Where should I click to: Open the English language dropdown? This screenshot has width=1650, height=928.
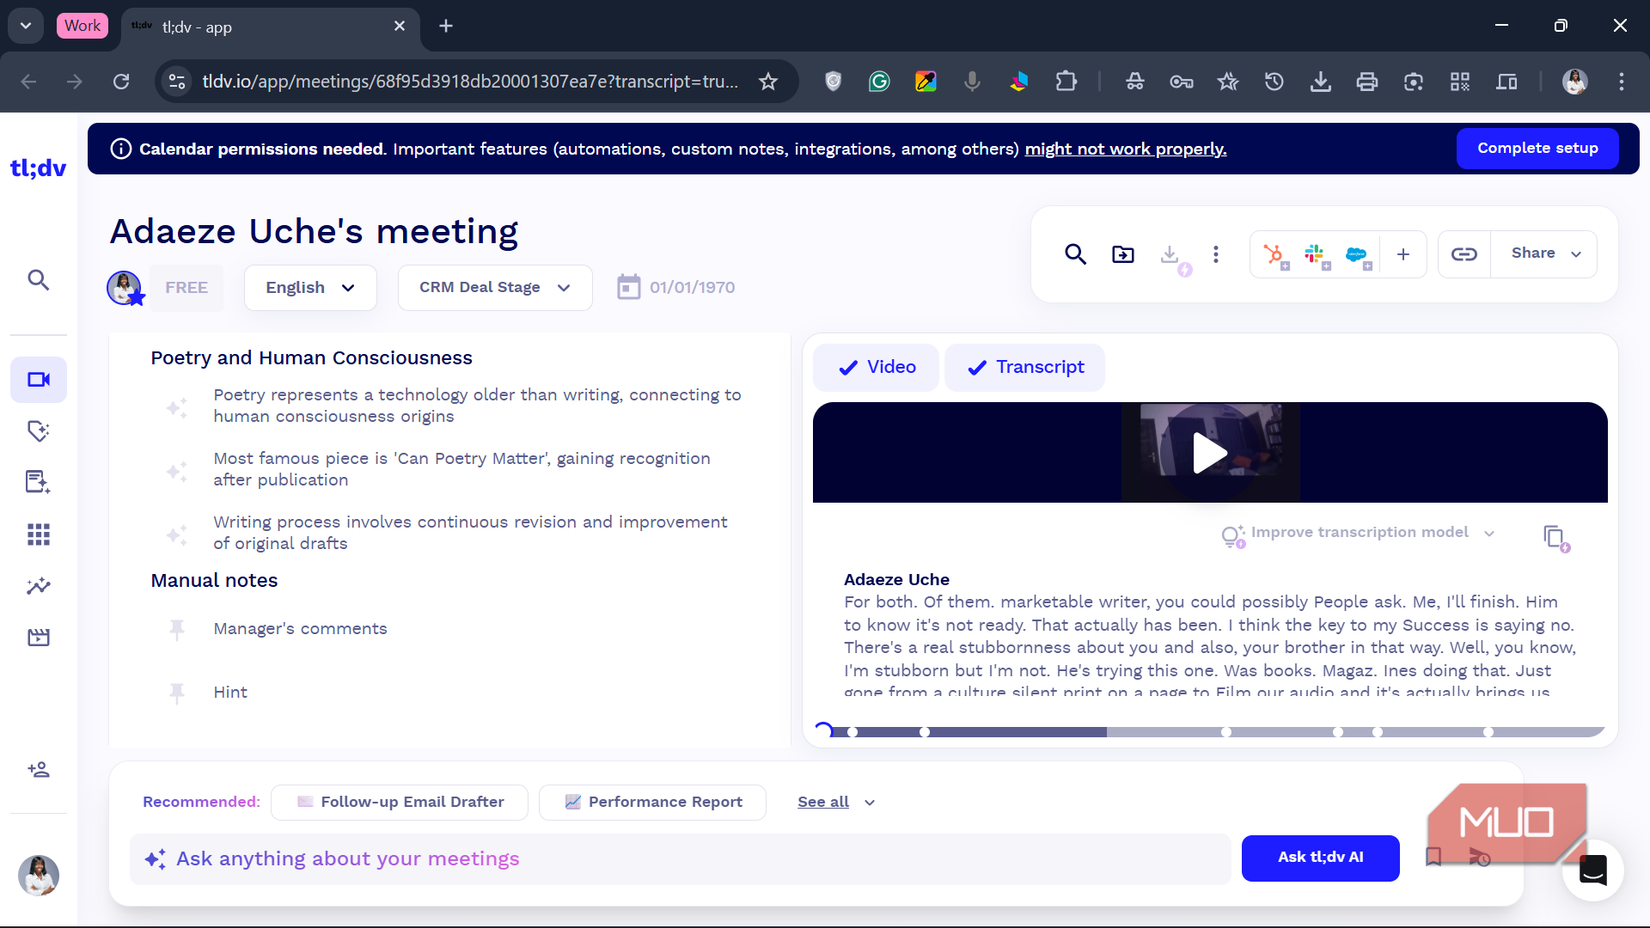tap(310, 287)
